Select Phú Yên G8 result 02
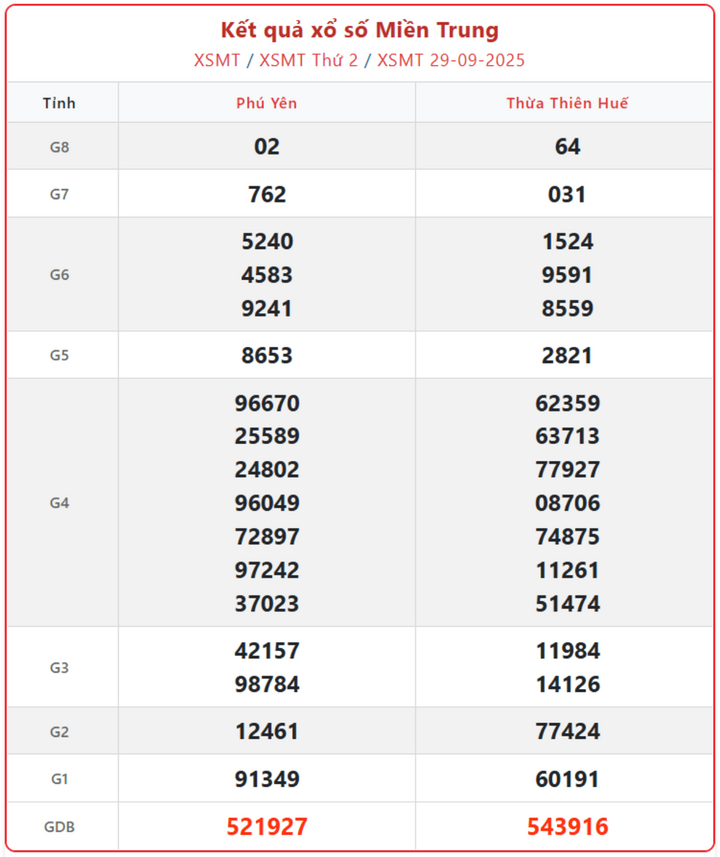Image resolution: width=720 pixels, height=857 pixels. [267, 147]
